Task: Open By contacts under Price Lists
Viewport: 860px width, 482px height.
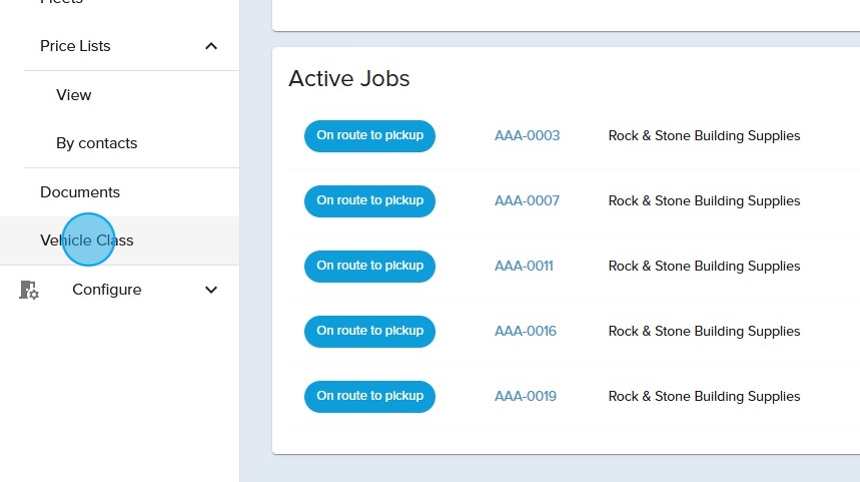Action: pyautogui.click(x=97, y=143)
